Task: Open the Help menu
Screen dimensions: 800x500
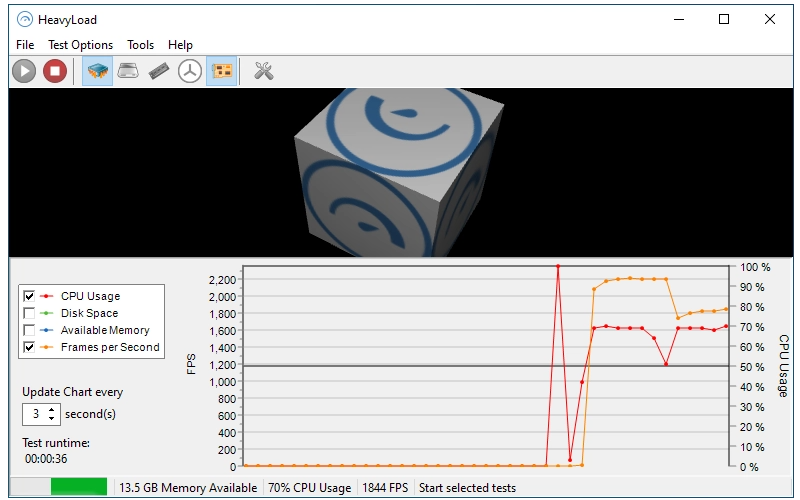Action: click(x=180, y=45)
